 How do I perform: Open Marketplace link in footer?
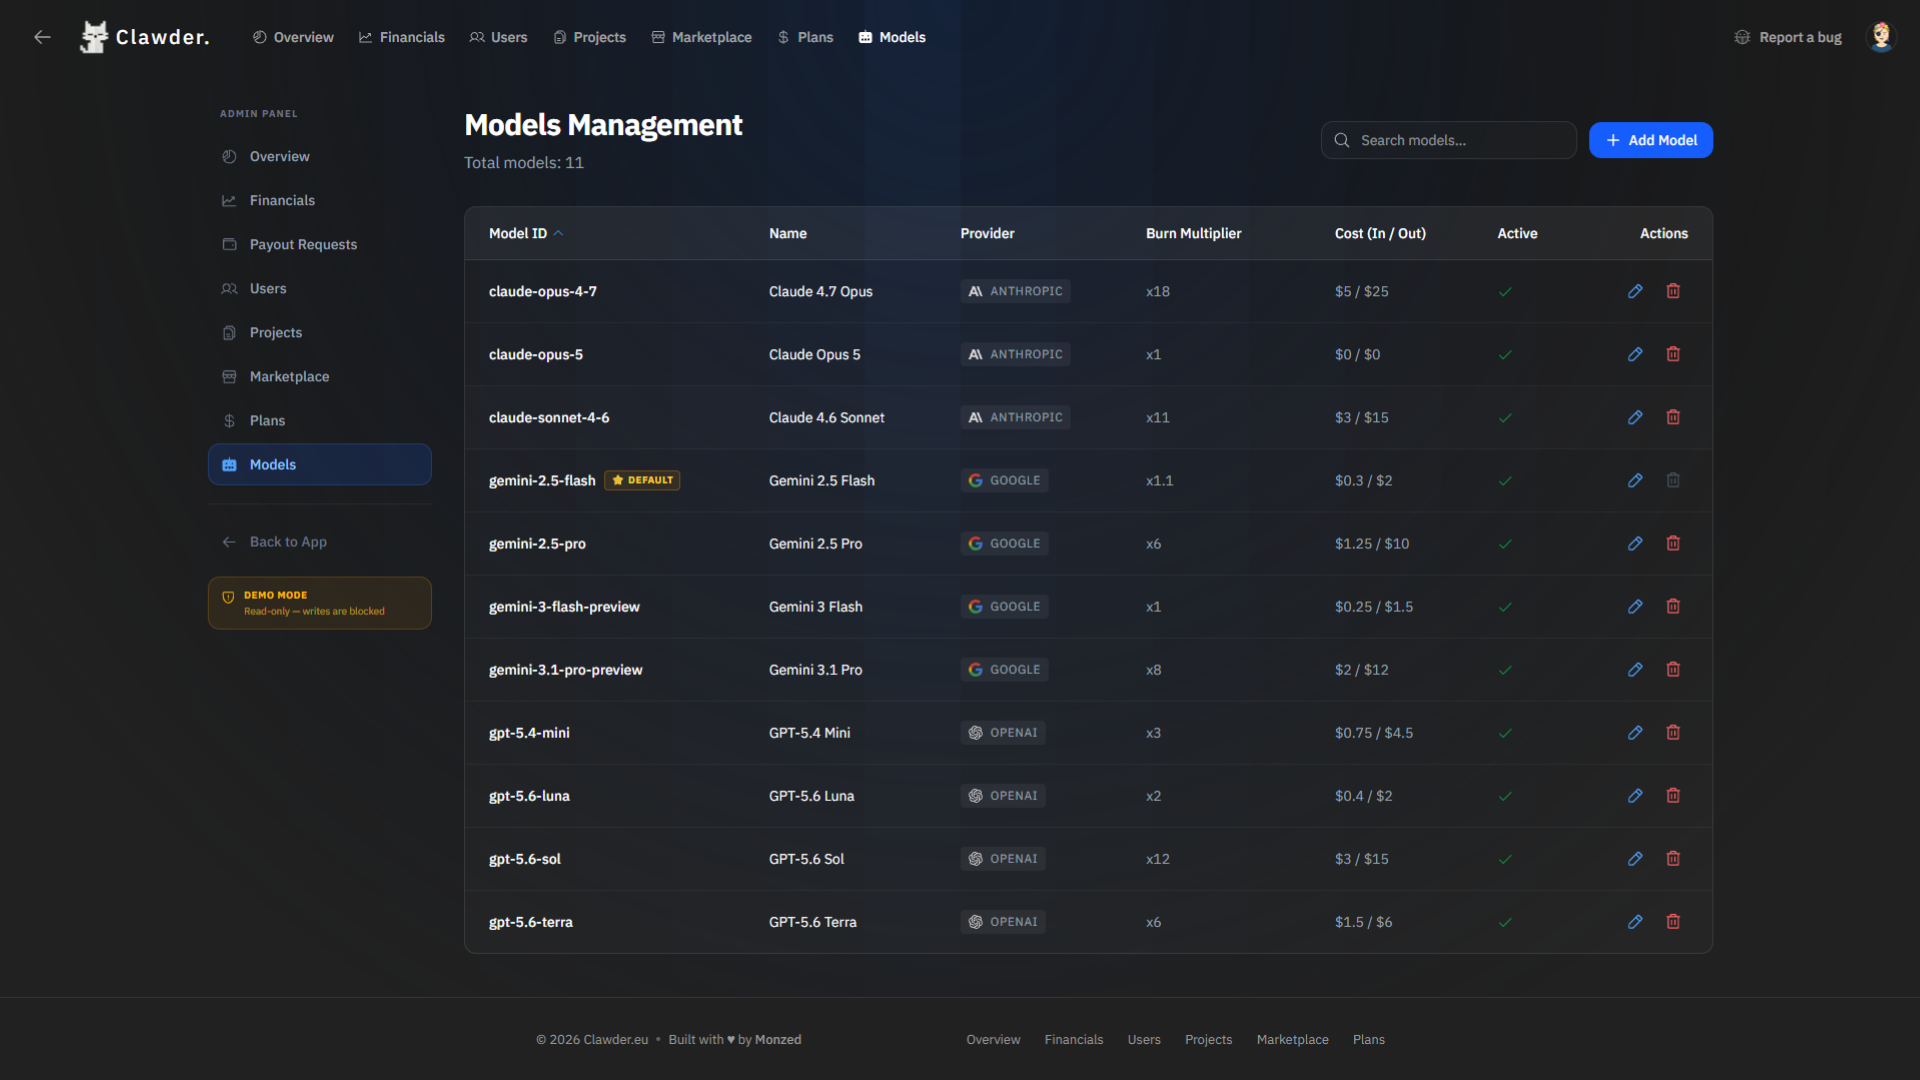(1292, 1039)
